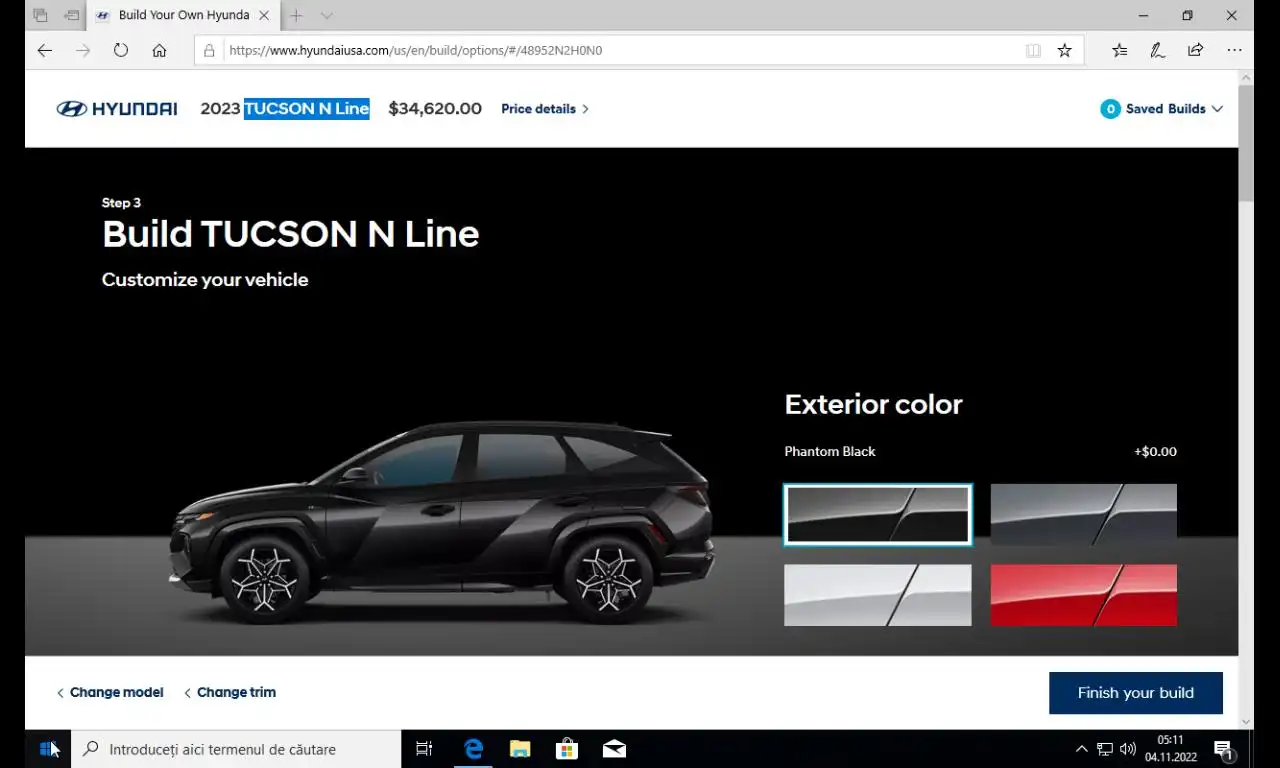Image resolution: width=1280 pixels, height=768 pixels.
Task: Open Price details link
Action: tap(545, 109)
